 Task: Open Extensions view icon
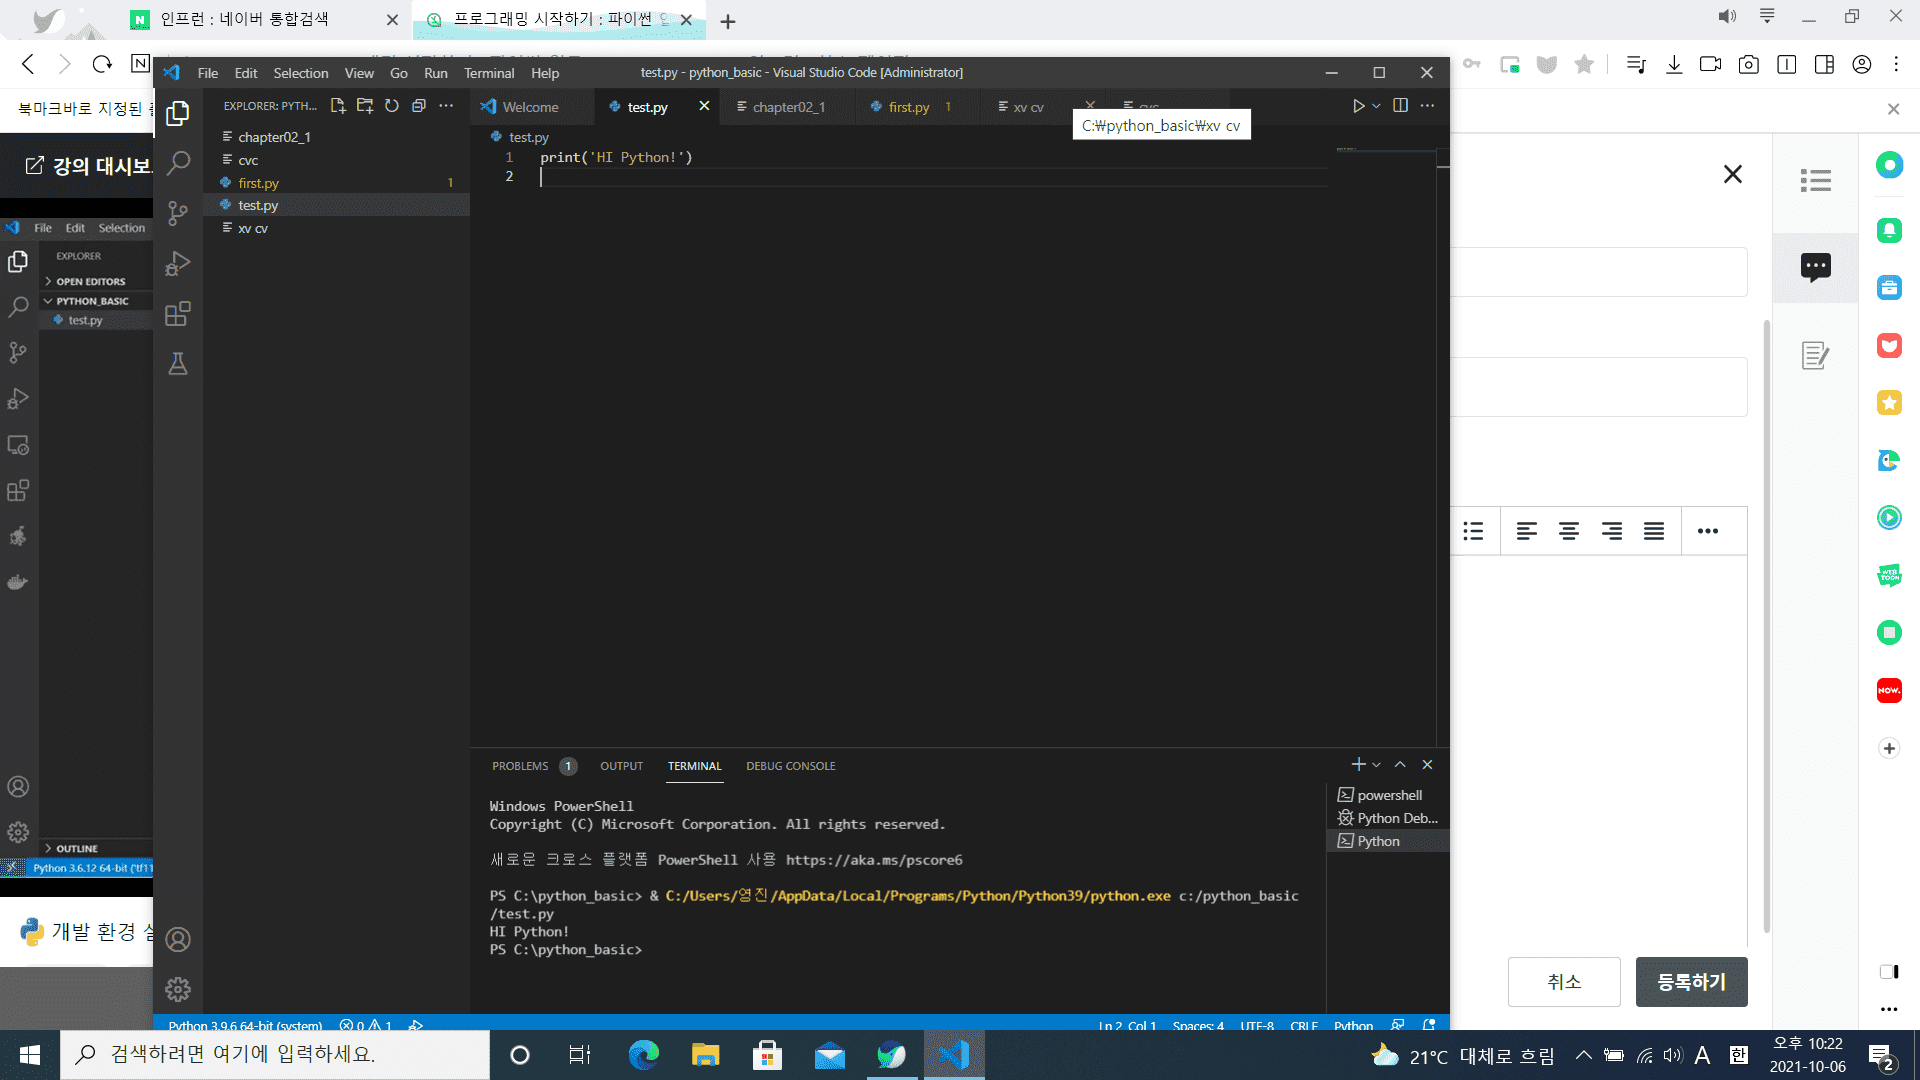tap(178, 314)
